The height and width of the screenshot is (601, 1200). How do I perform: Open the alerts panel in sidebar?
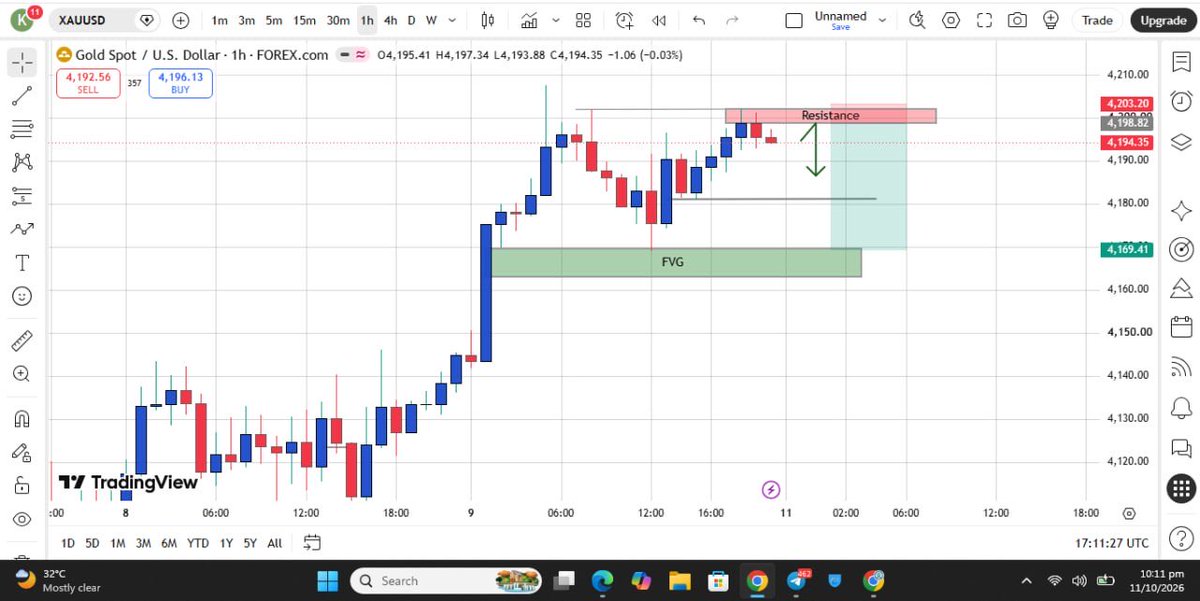(1180, 101)
